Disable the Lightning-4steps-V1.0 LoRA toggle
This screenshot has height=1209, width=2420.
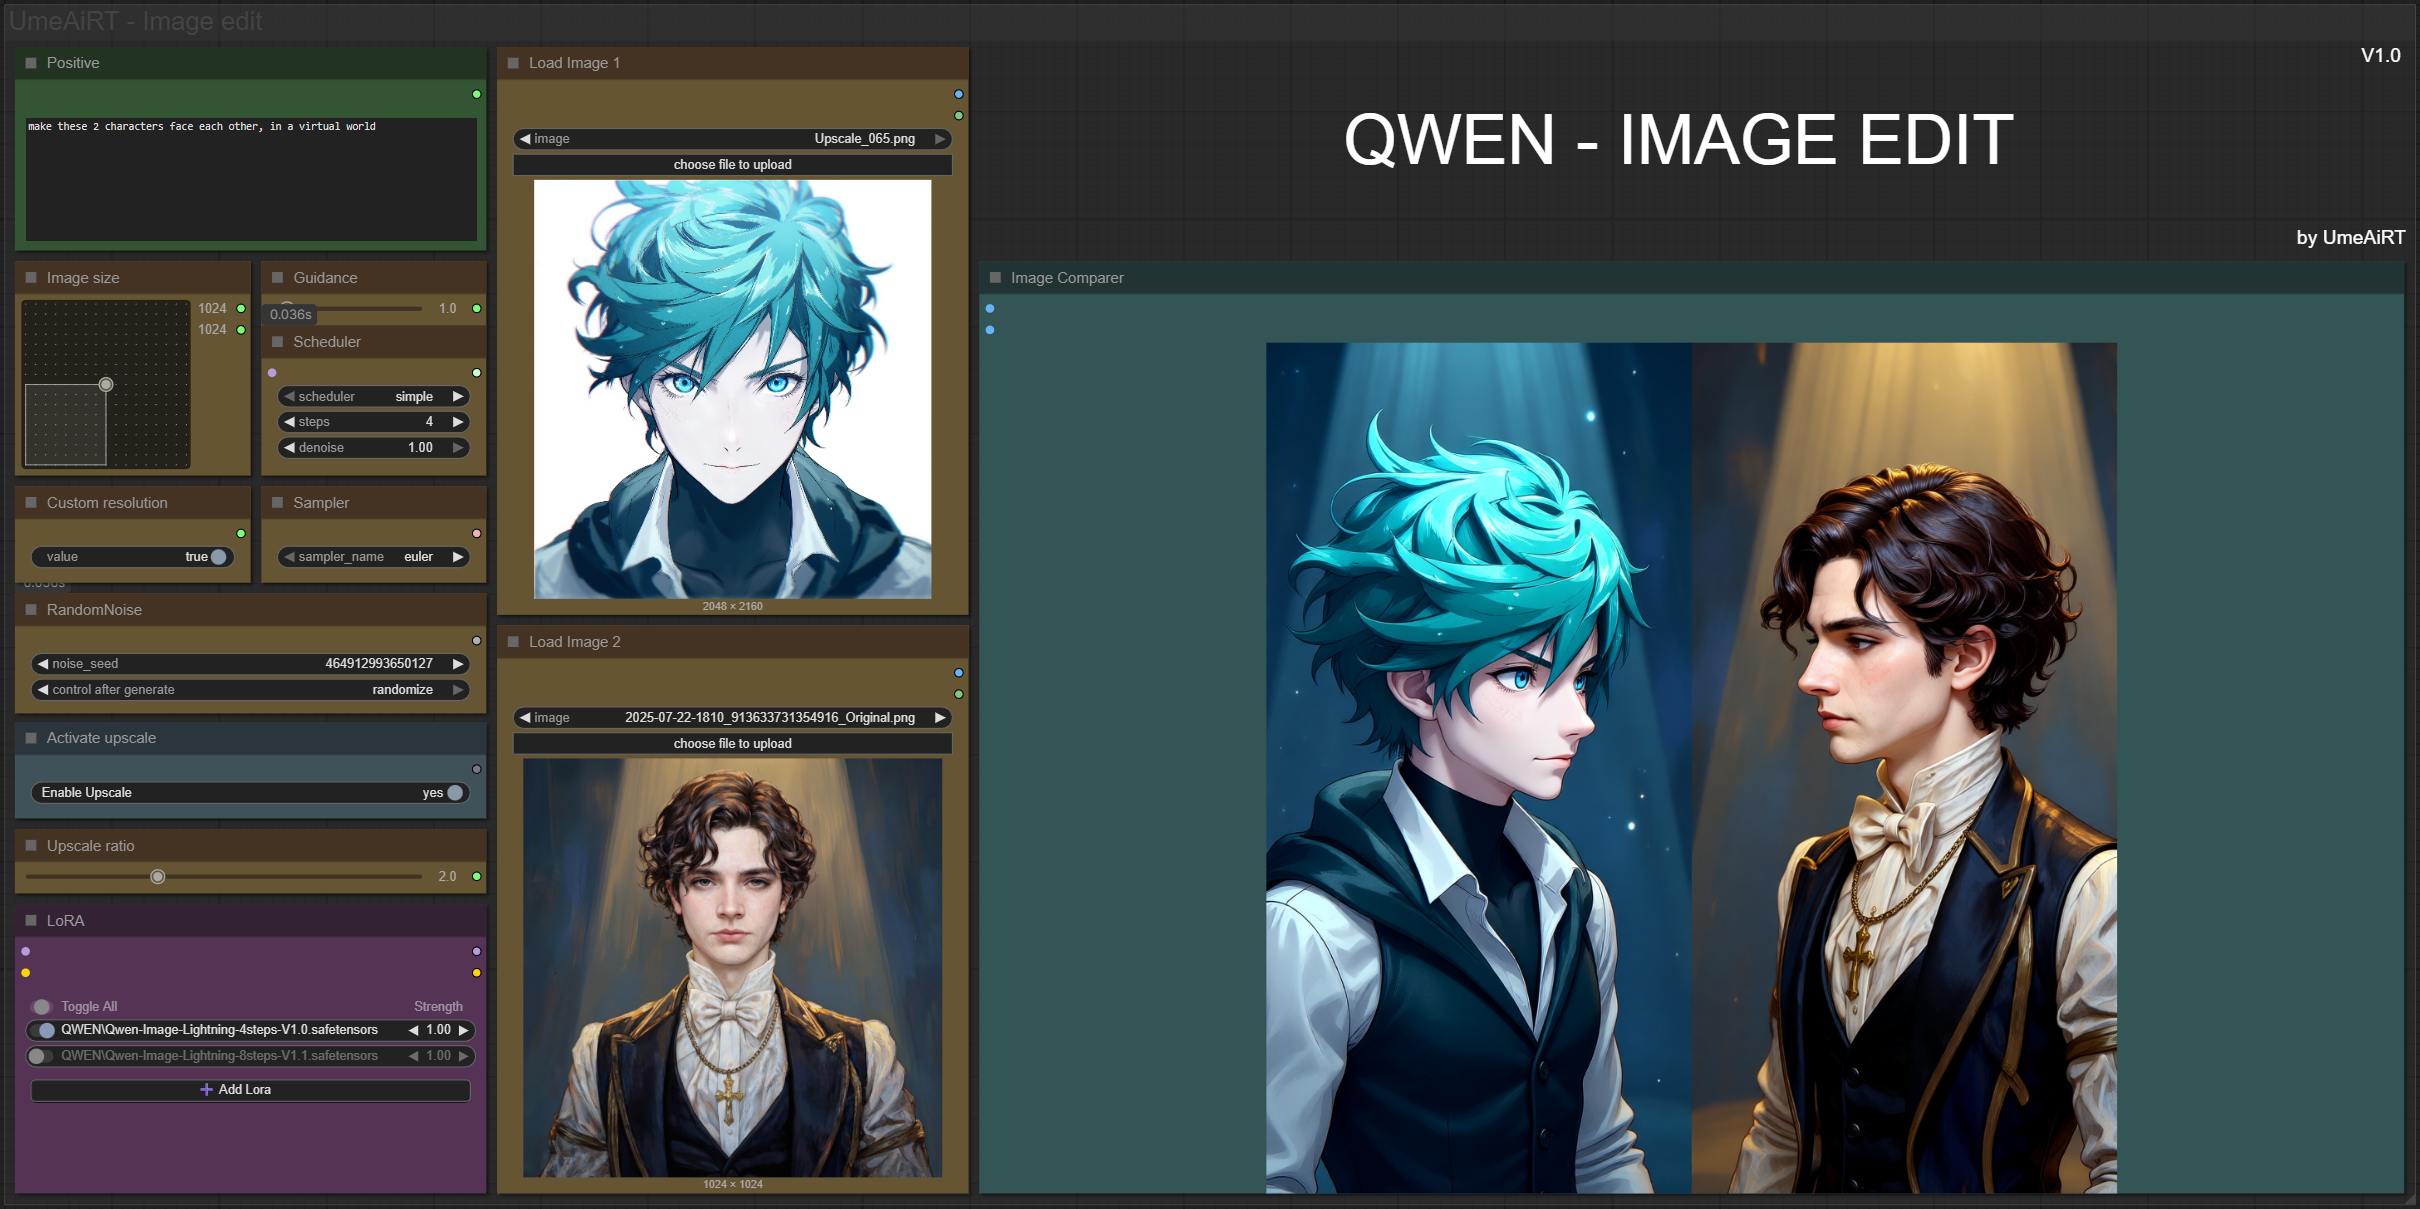click(x=43, y=1030)
